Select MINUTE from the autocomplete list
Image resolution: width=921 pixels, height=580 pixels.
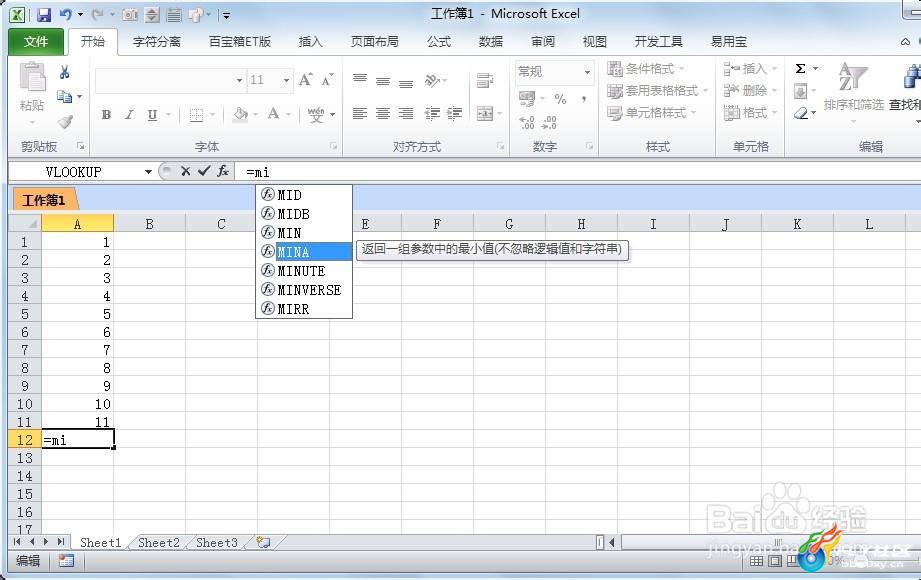[x=304, y=271]
